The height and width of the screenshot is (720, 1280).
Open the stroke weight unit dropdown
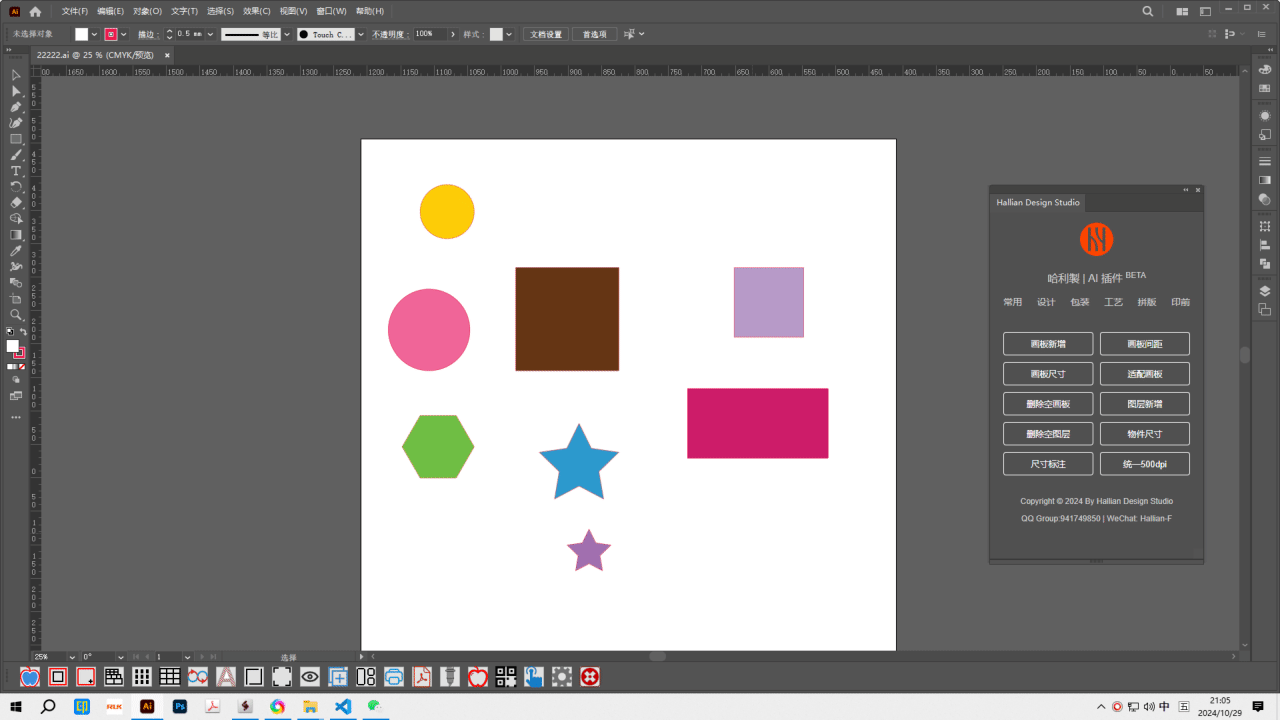coord(211,34)
